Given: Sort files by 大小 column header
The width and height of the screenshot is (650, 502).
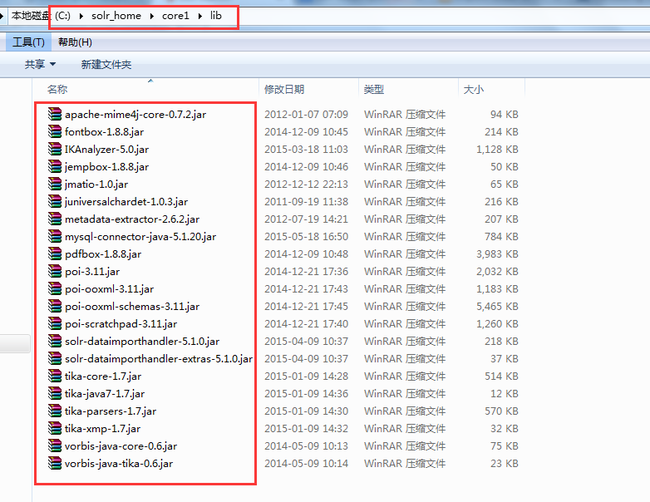Looking at the screenshot, I should (x=473, y=89).
